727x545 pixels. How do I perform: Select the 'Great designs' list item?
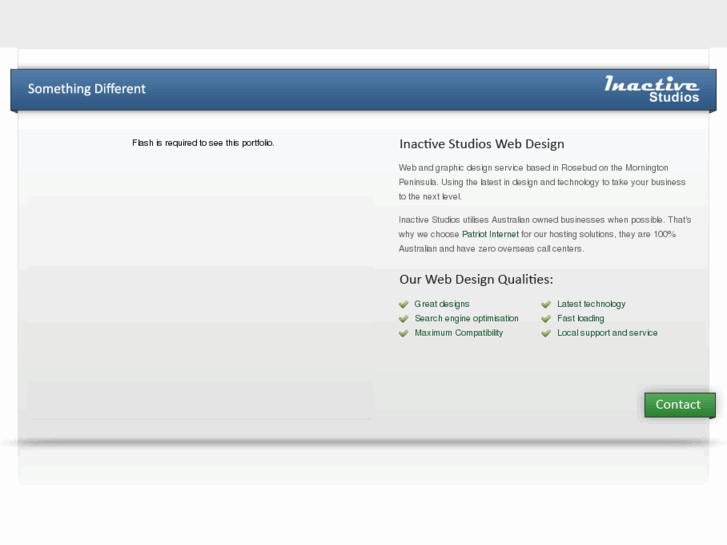442,304
